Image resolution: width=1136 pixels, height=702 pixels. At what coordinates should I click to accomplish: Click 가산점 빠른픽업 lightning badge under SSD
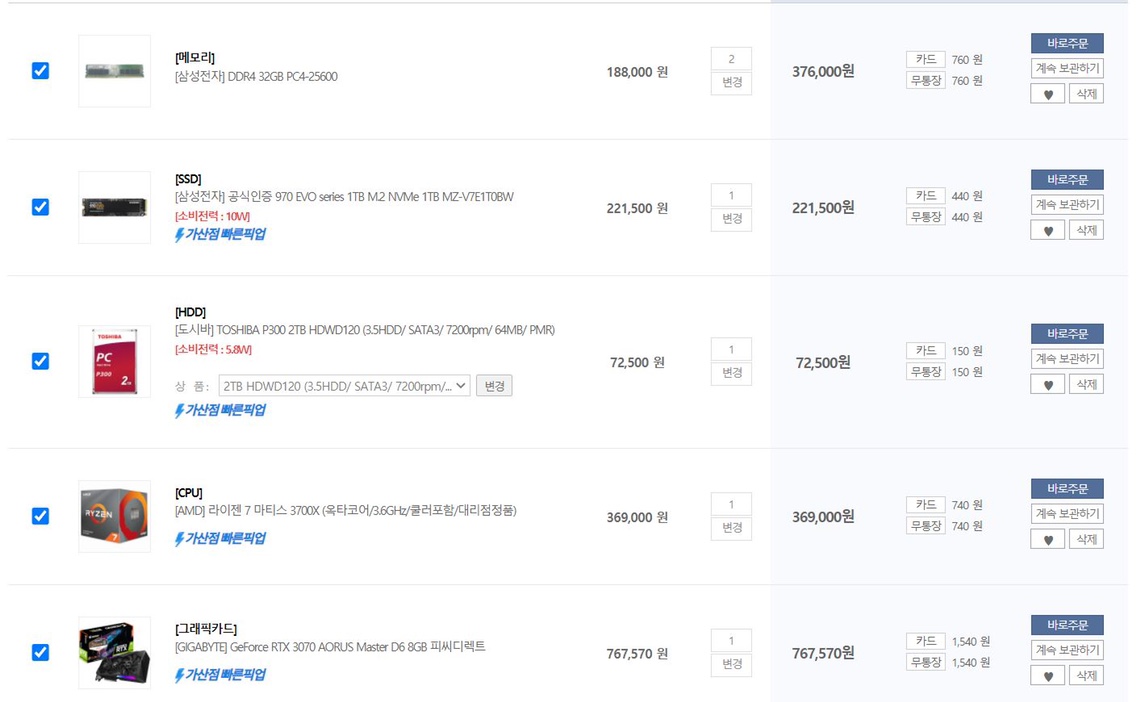[220, 234]
